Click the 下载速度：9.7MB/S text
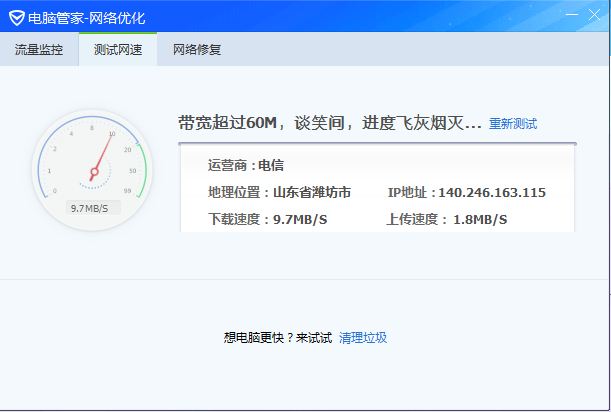611x412 pixels. point(267,219)
